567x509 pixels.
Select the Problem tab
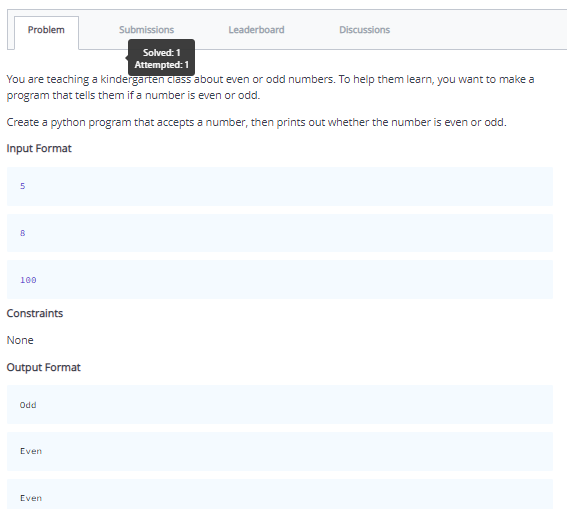(46, 30)
